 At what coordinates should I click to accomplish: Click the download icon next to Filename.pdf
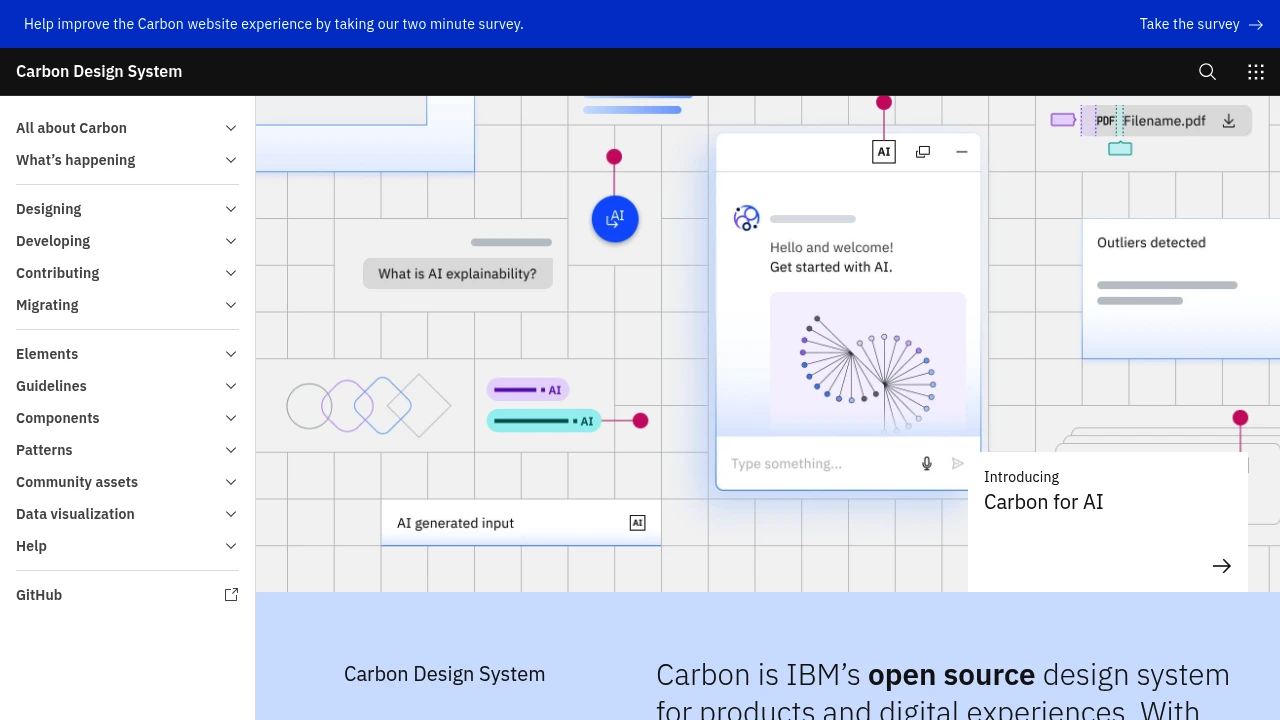[1229, 121]
